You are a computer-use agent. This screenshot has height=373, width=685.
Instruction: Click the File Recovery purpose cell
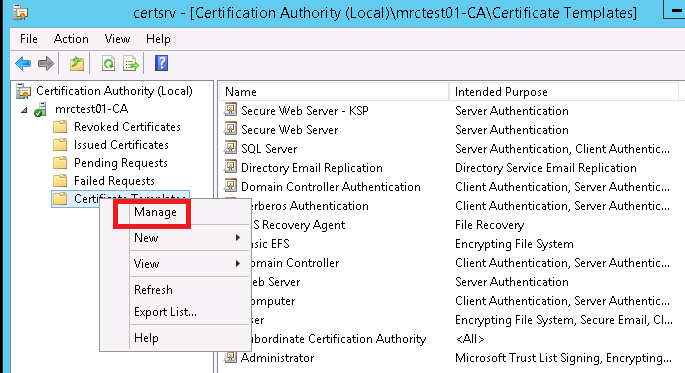pos(489,224)
